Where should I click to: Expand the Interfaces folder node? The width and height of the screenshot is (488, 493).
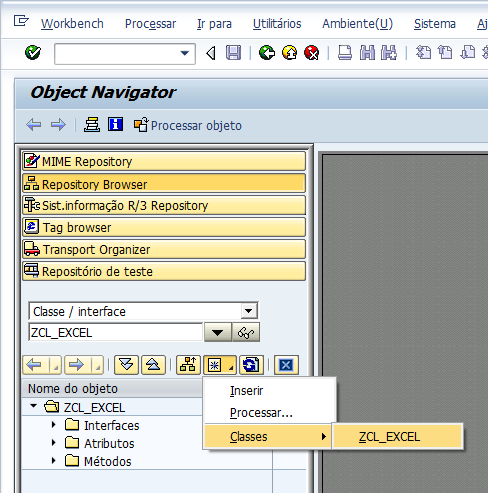(54, 425)
